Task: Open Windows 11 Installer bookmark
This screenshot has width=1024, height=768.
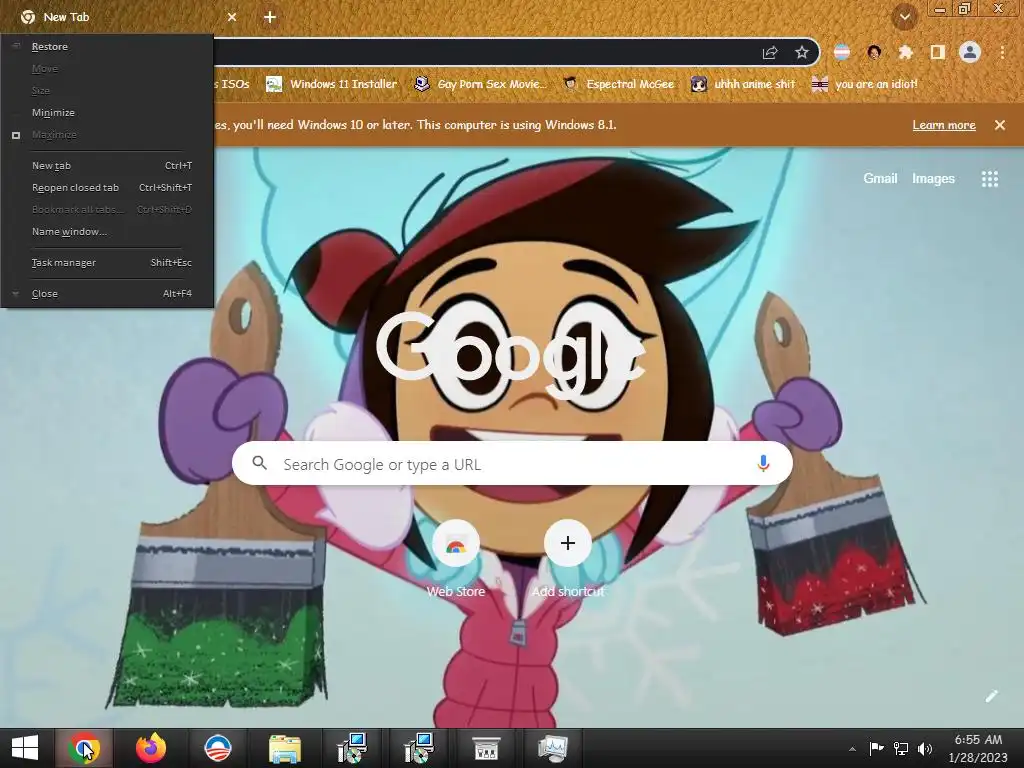Action: click(x=332, y=84)
